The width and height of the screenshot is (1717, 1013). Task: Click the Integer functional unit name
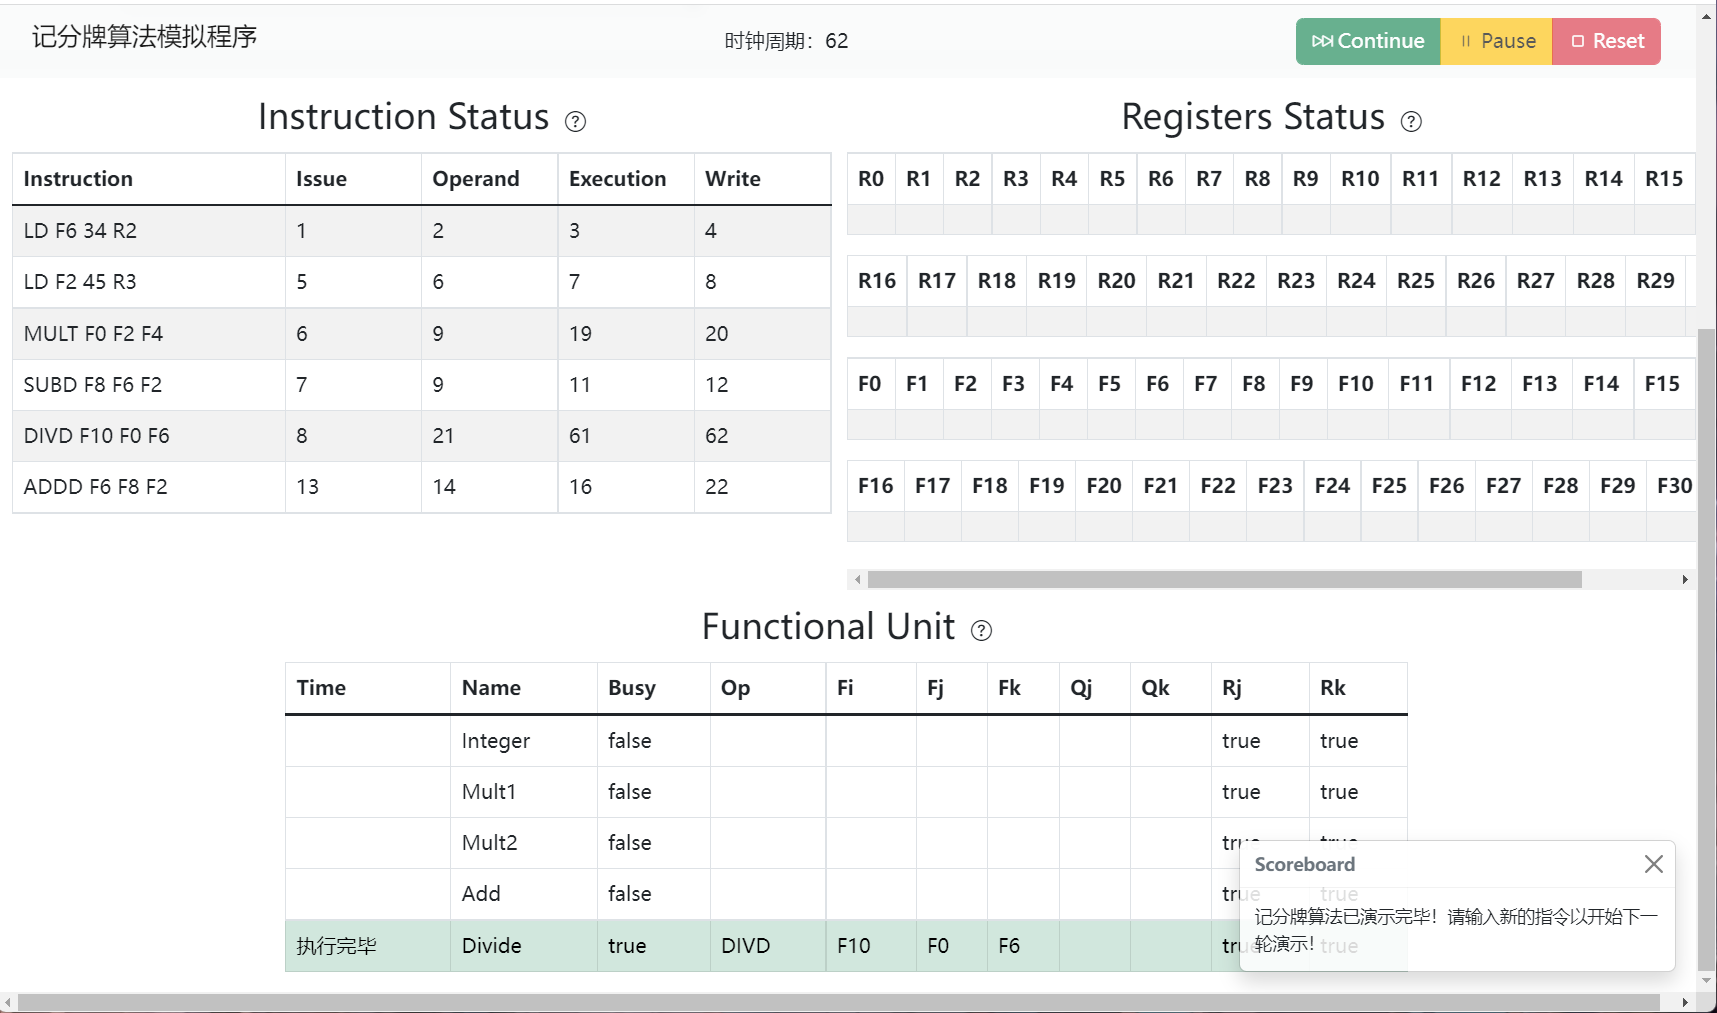click(496, 741)
